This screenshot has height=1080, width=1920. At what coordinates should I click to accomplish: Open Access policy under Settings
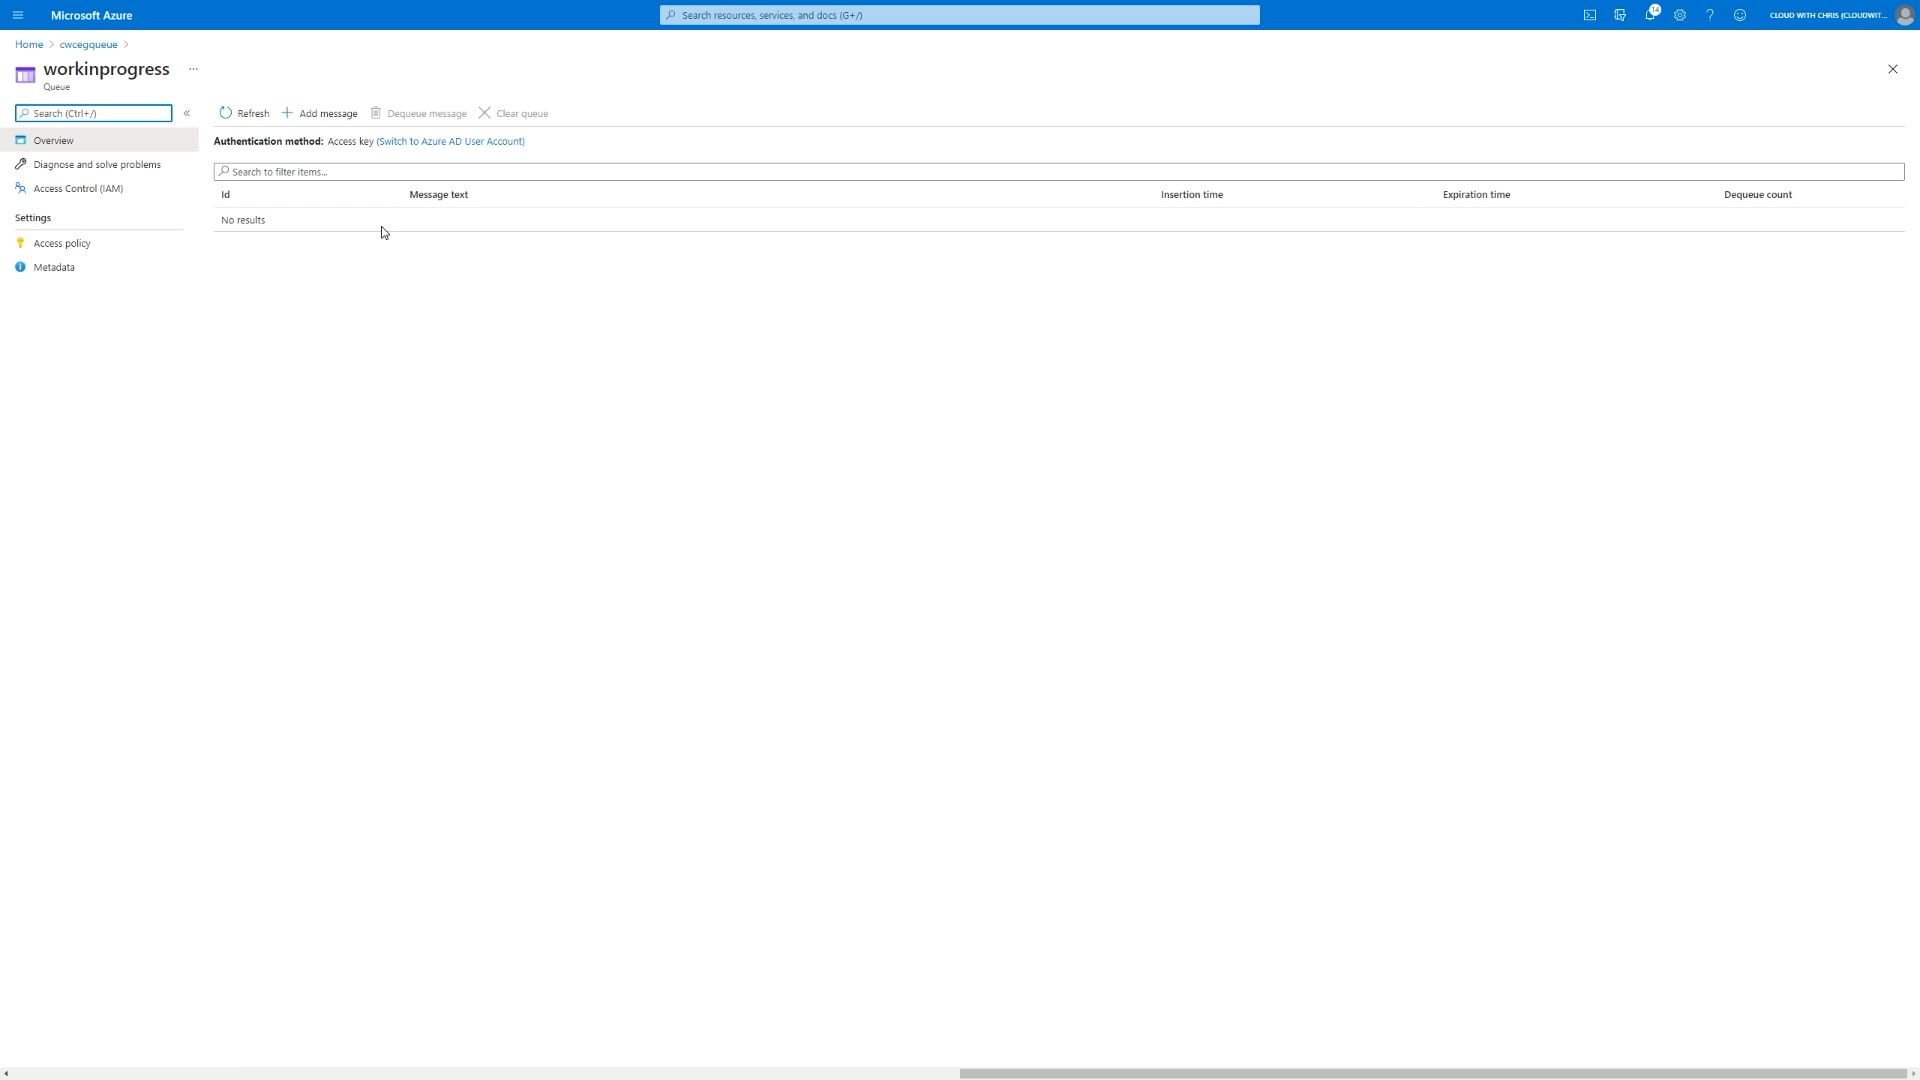[61, 243]
